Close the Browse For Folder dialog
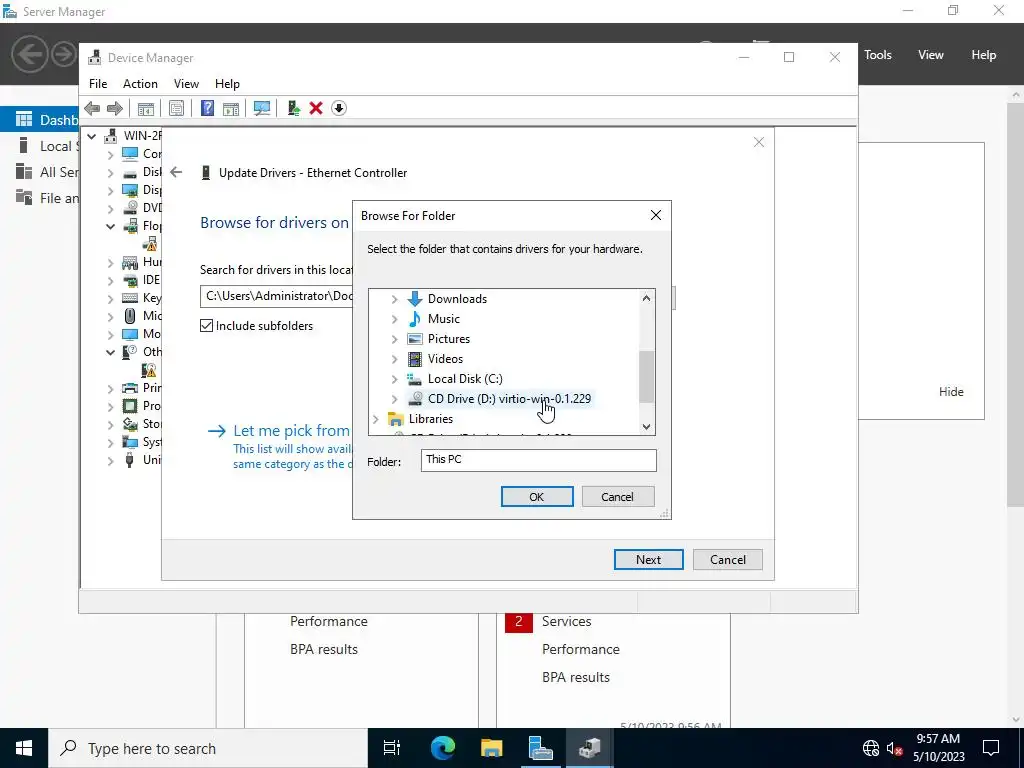This screenshot has height=768, width=1024. (656, 216)
